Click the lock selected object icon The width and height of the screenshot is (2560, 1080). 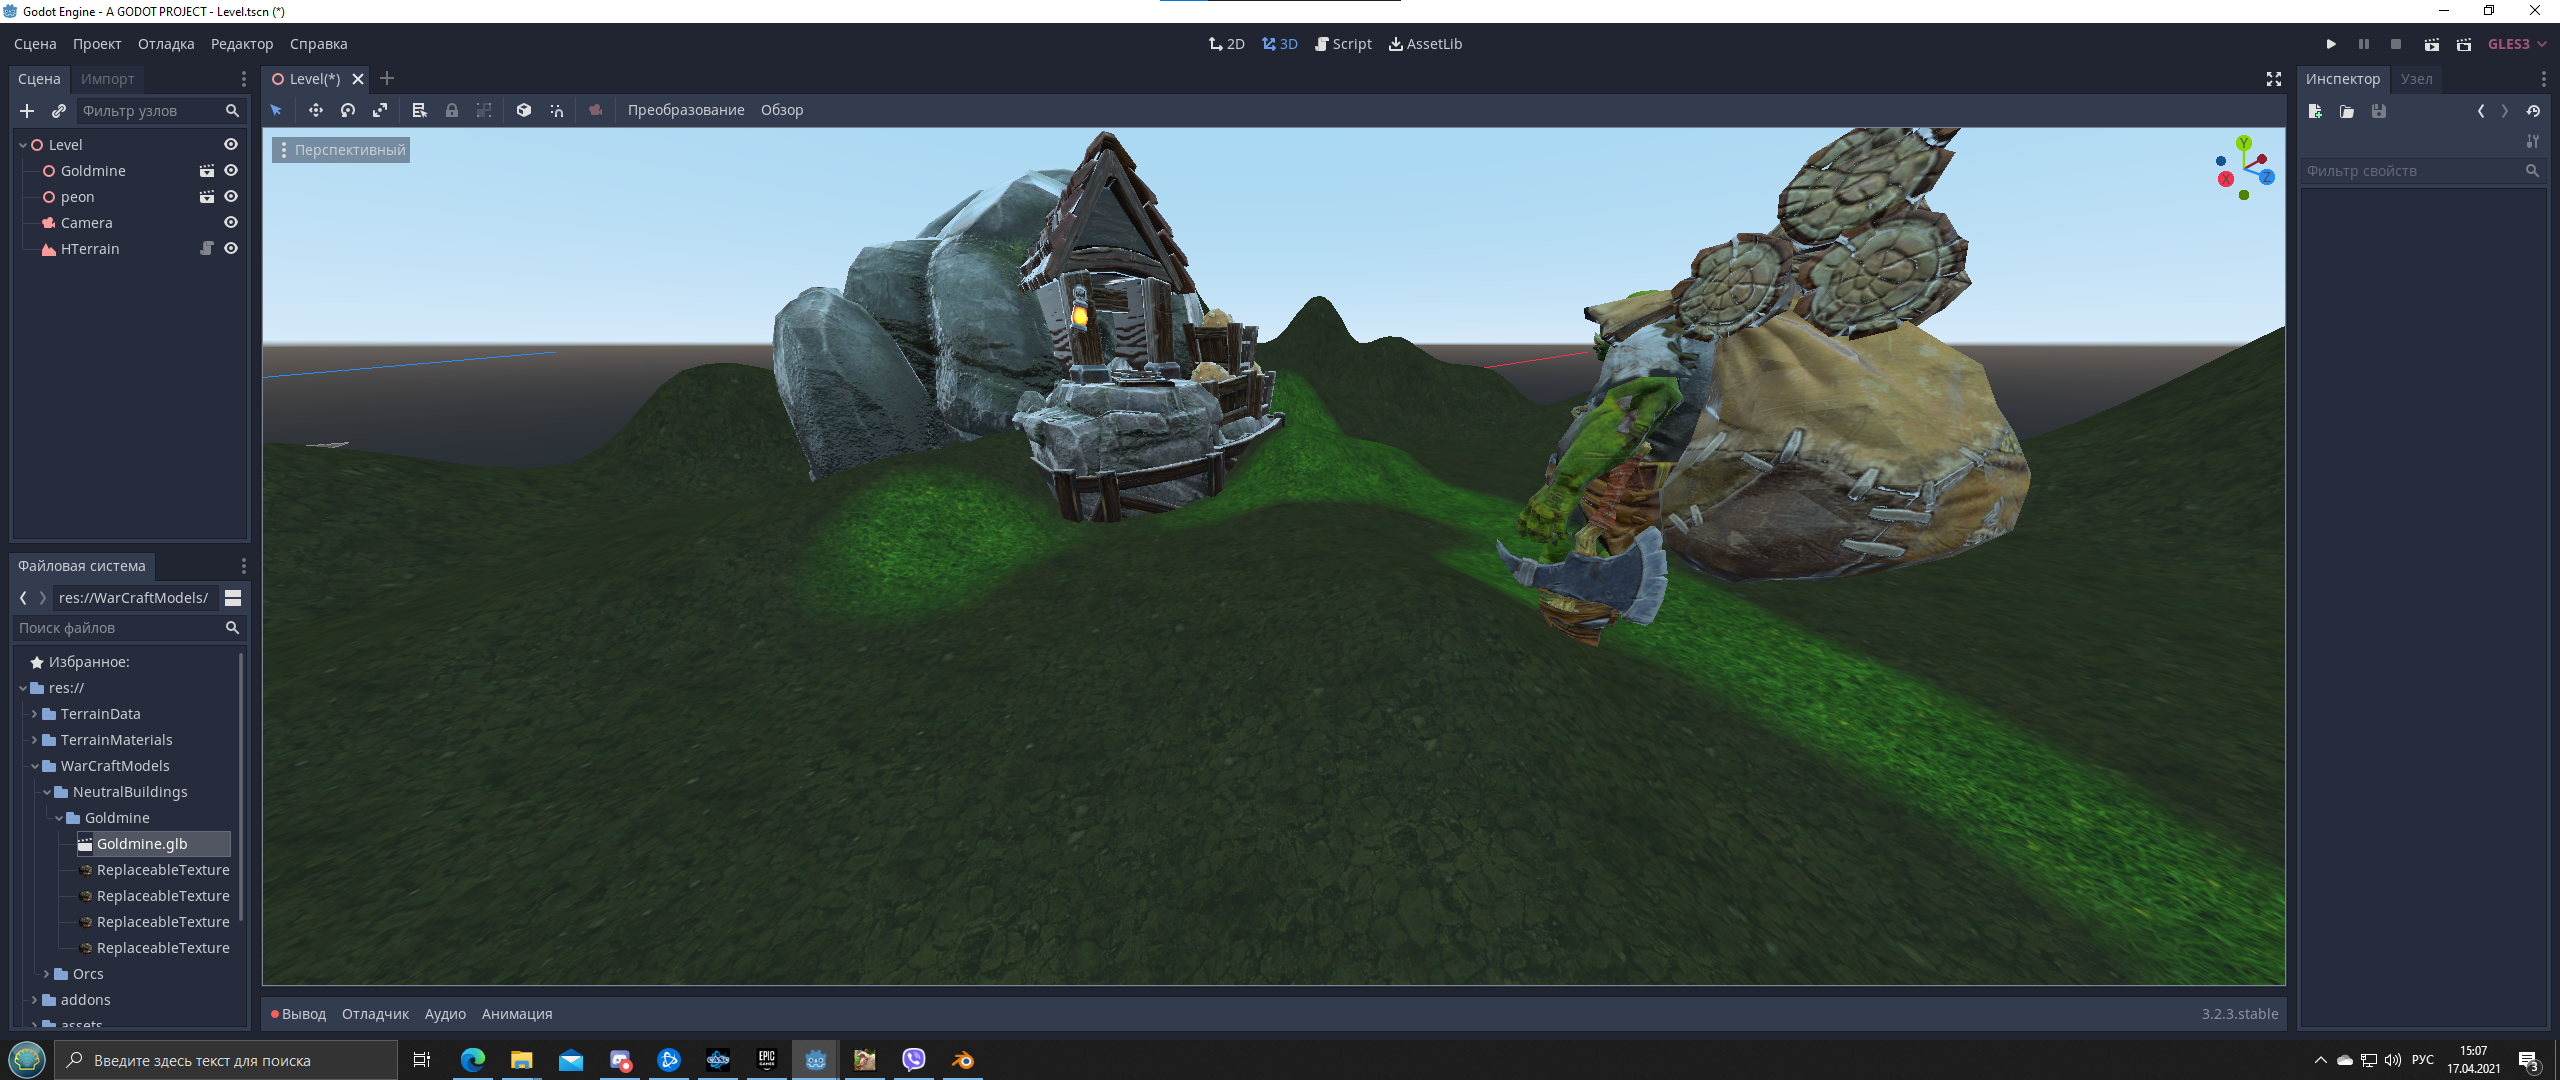(452, 110)
